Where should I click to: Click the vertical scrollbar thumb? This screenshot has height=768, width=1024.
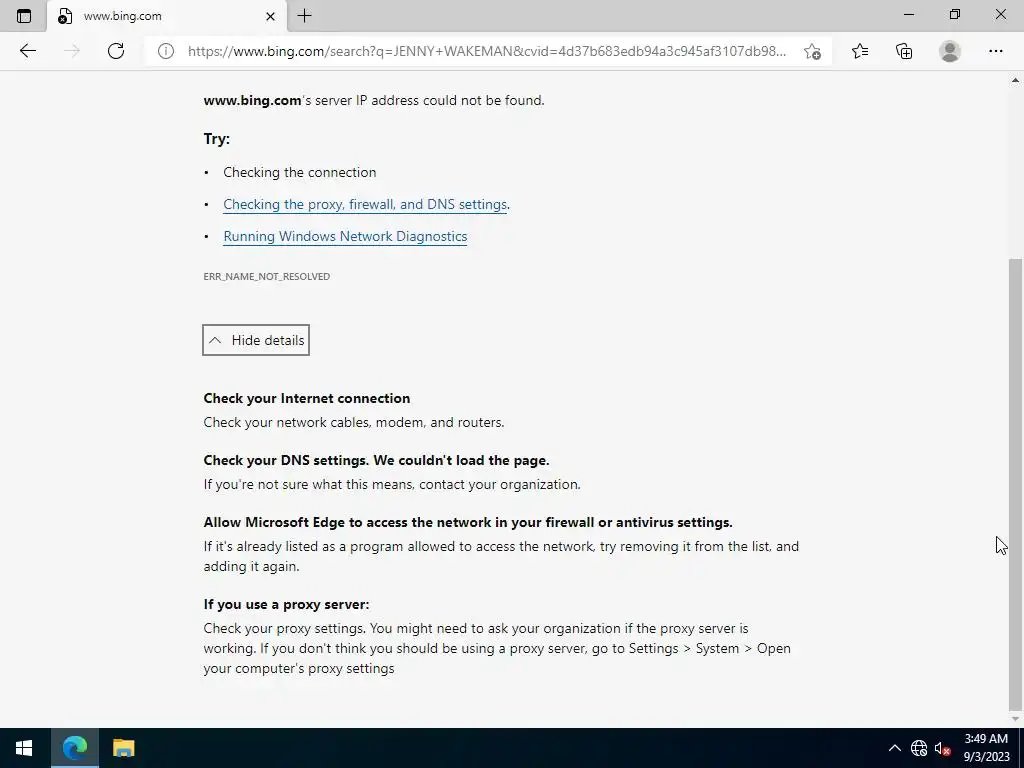point(1015,483)
